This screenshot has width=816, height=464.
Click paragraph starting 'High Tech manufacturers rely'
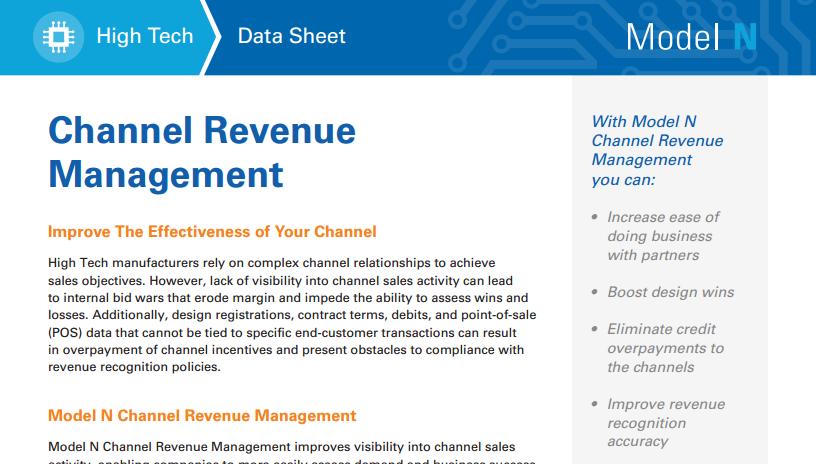coord(292,315)
